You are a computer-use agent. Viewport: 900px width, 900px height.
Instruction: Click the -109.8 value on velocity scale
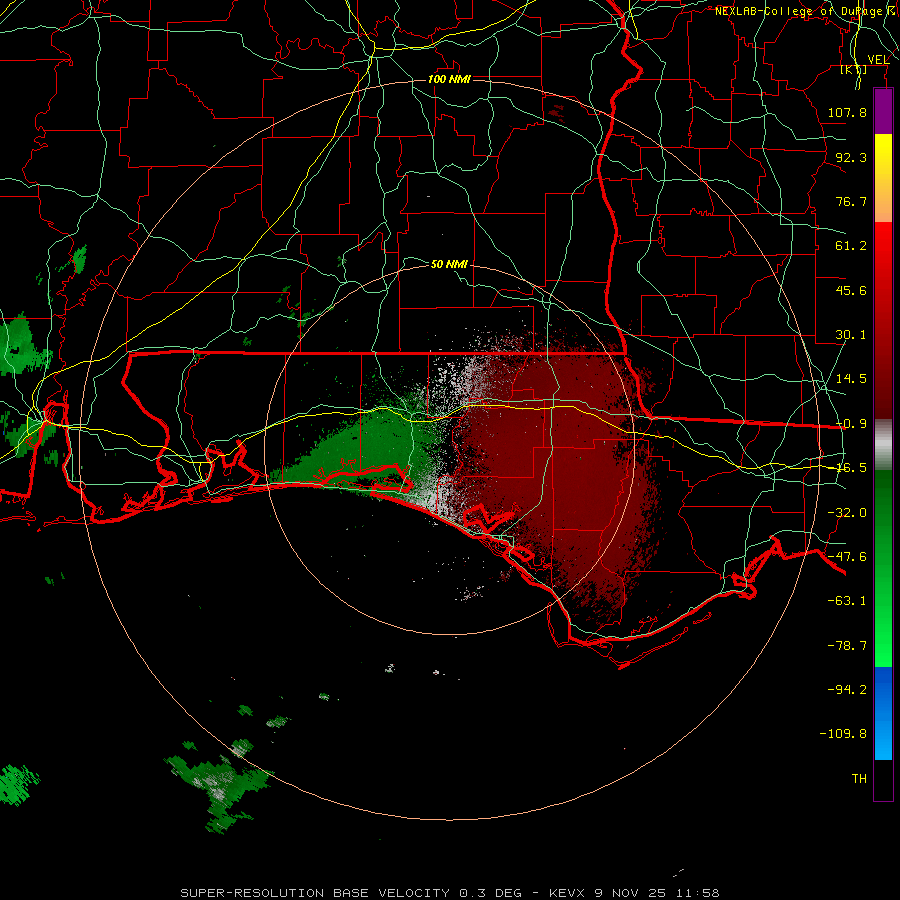pyautogui.click(x=843, y=734)
